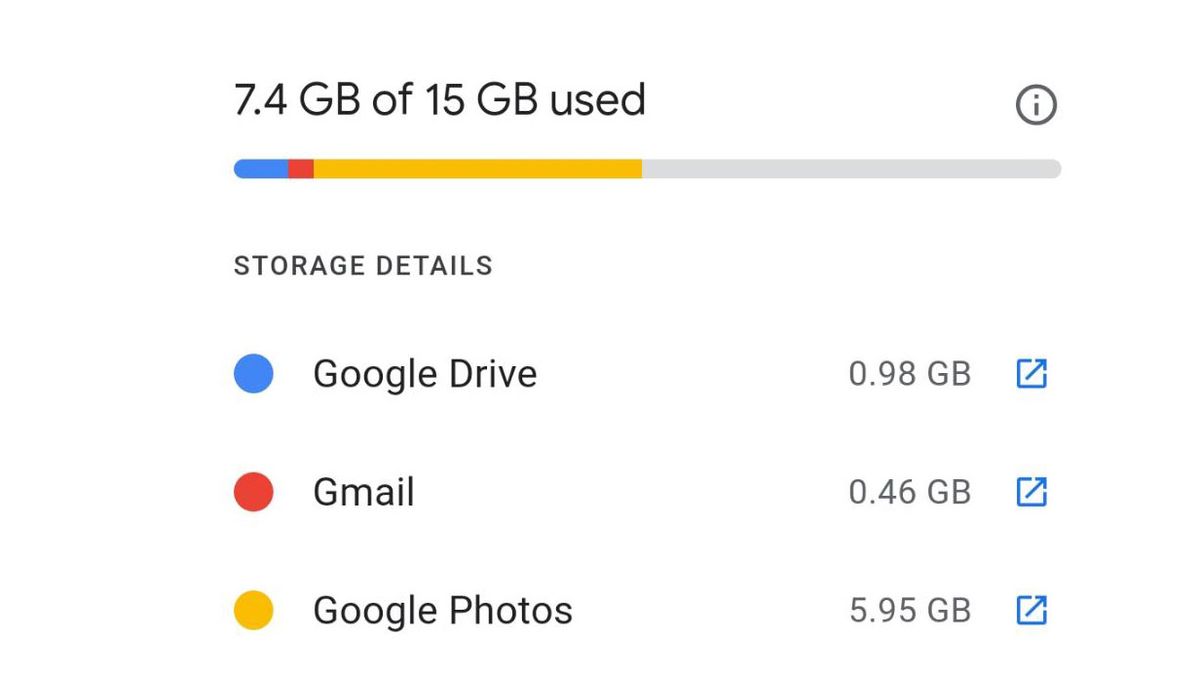
Task: Click the Gmail label
Action: point(363,491)
